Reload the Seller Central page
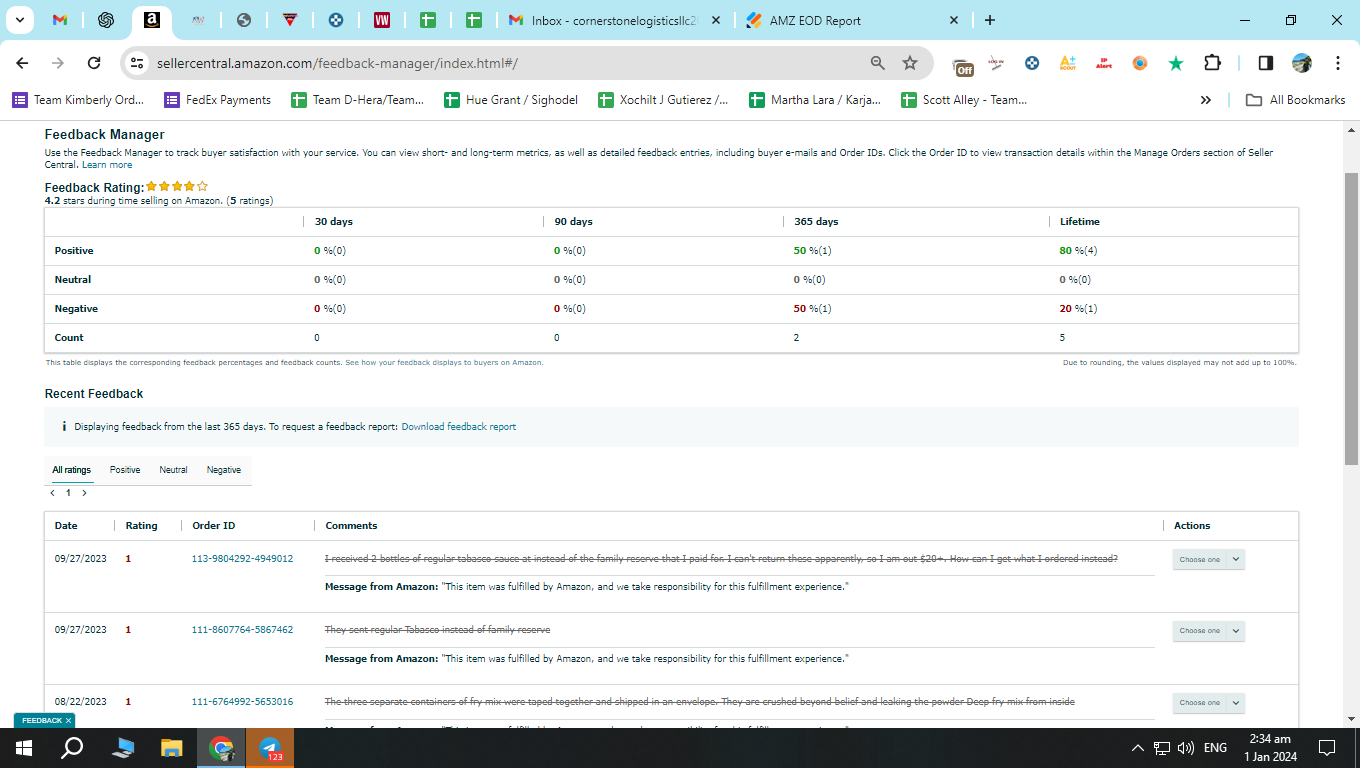Image resolution: width=1360 pixels, height=768 pixels. (x=94, y=63)
